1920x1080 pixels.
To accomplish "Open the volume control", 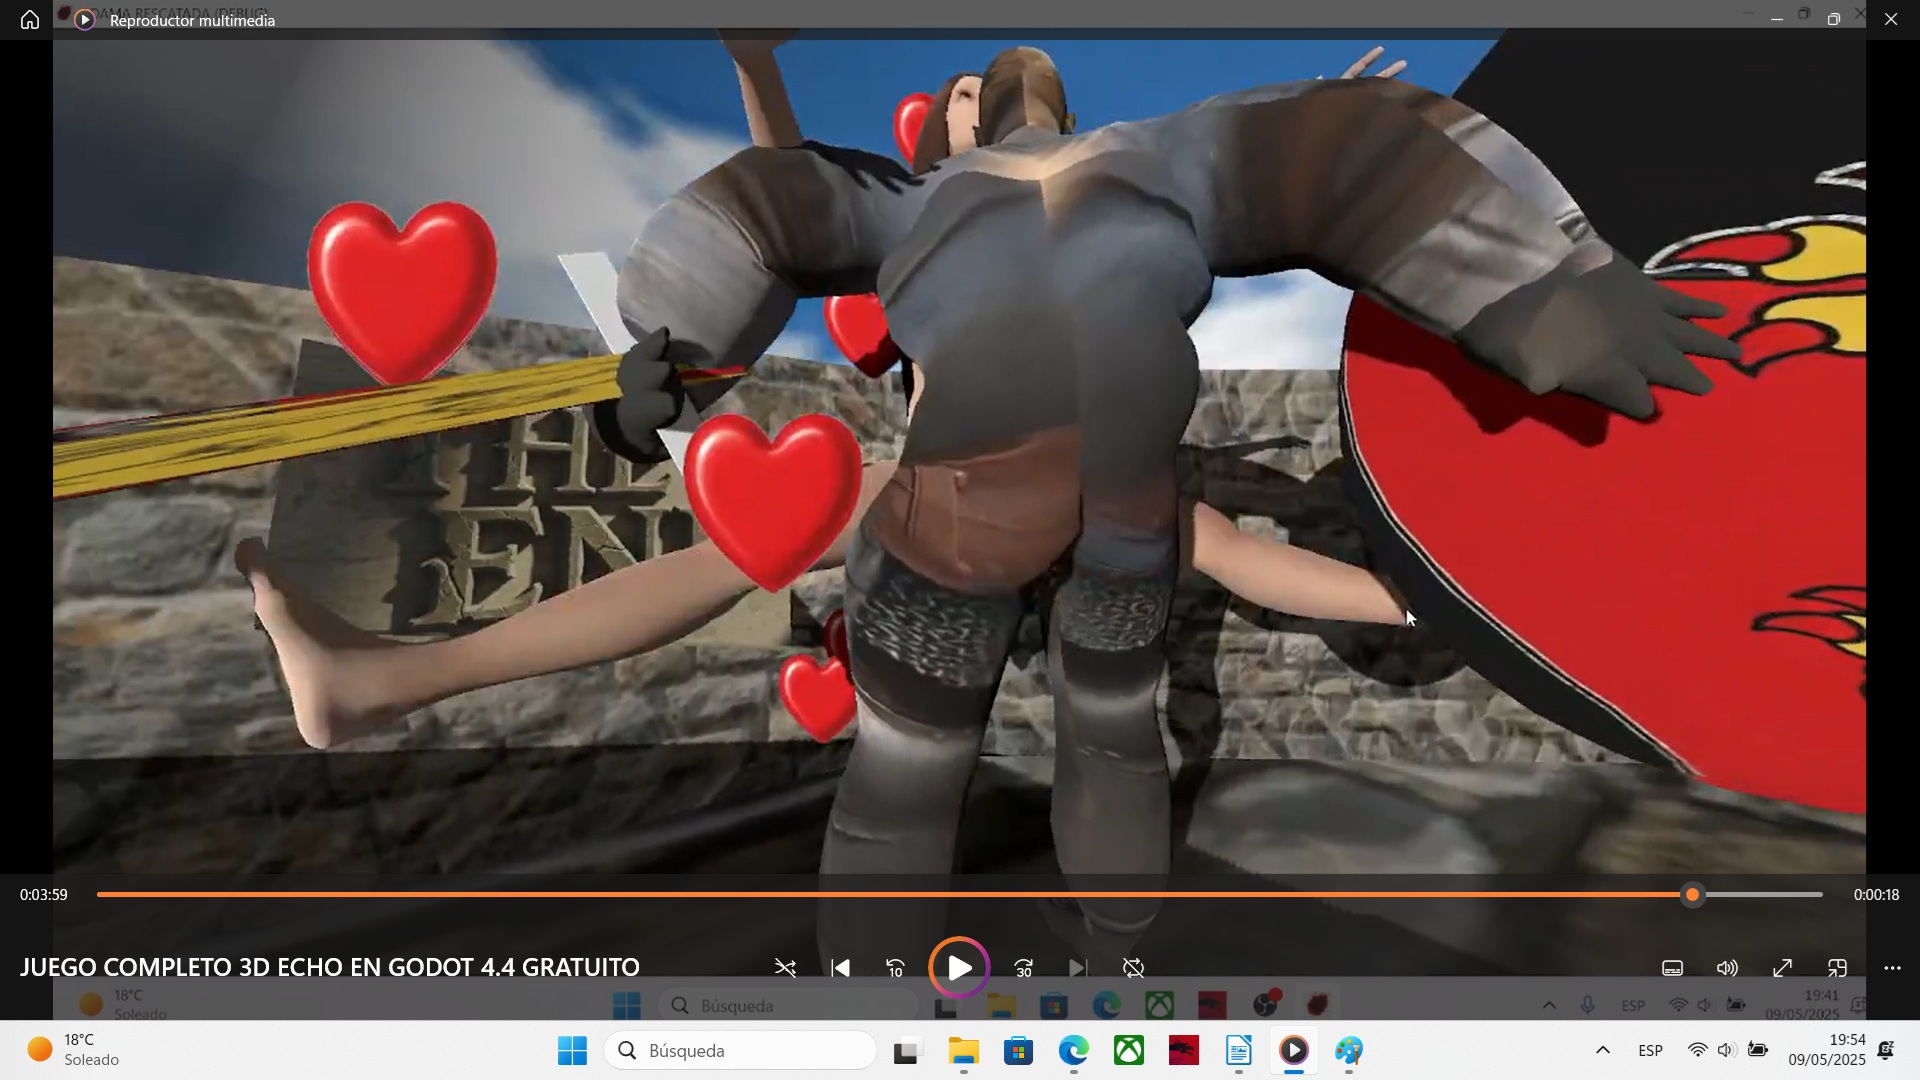I will 1727,968.
